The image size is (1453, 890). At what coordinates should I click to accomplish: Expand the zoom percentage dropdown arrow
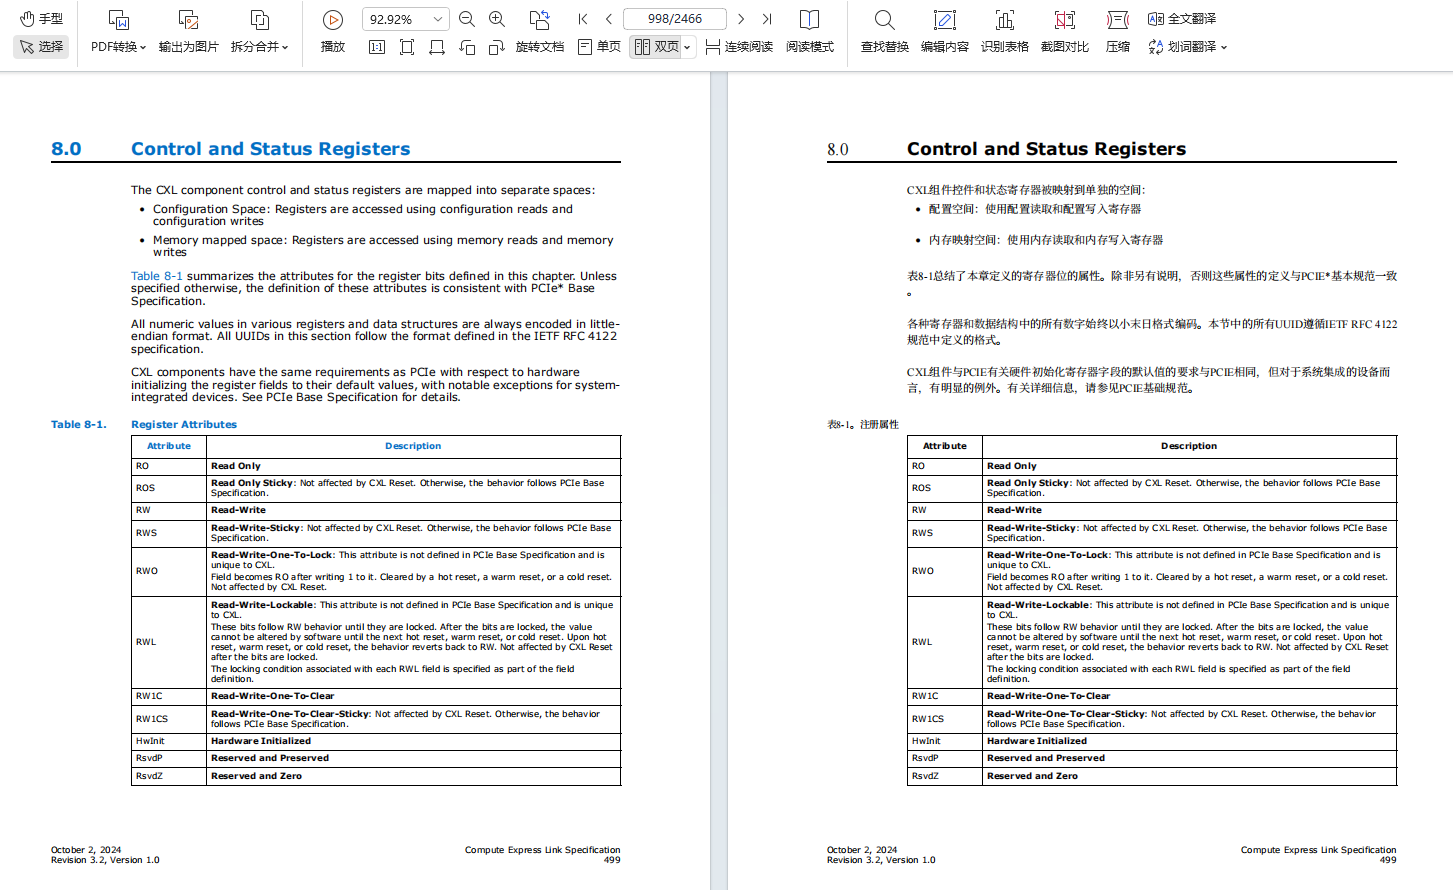coord(438,19)
